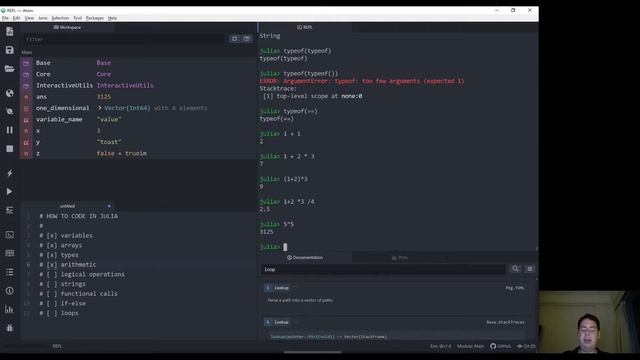The width and height of the screenshot is (640, 360).
Task: Click the workspace table icon in the left toolbar
Action: point(9,253)
